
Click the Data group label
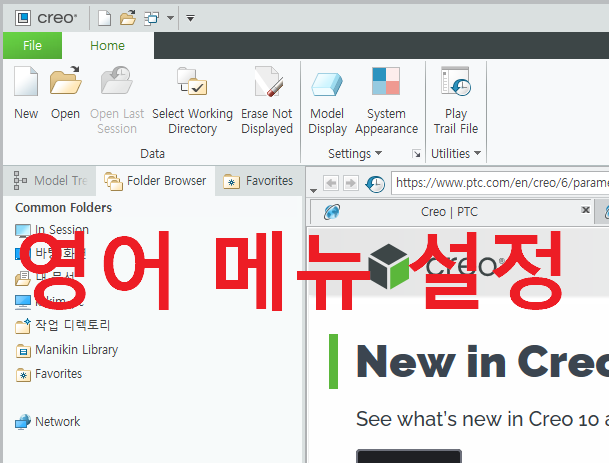(152, 154)
